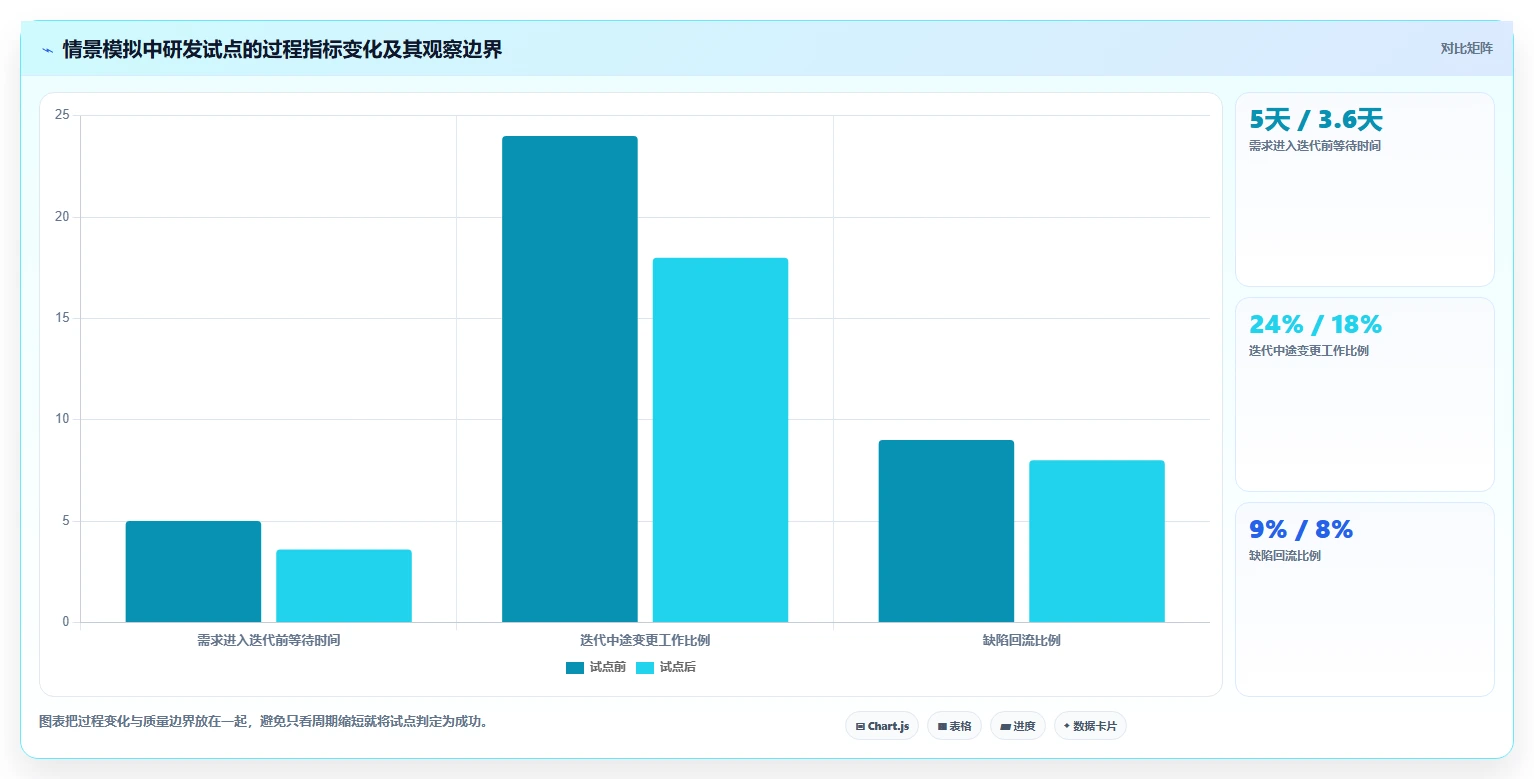Click the 24% / 18% card value
Screen dimensions: 1534x779
[1315, 324]
